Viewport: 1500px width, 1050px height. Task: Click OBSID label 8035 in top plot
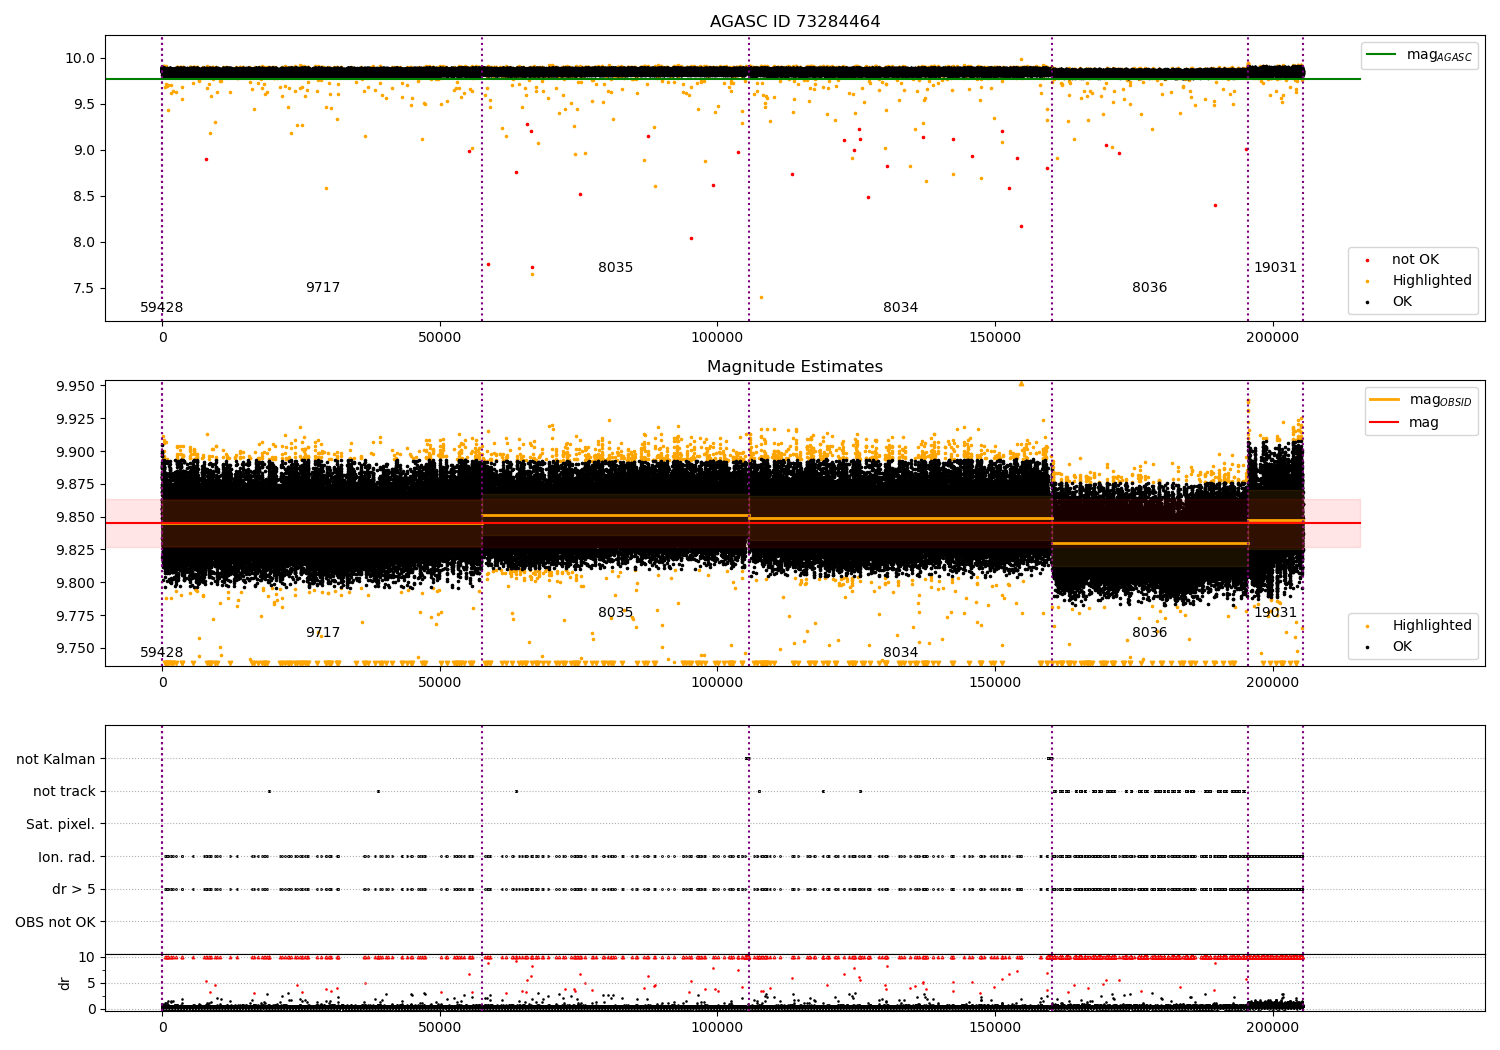(x=616, y=268)
